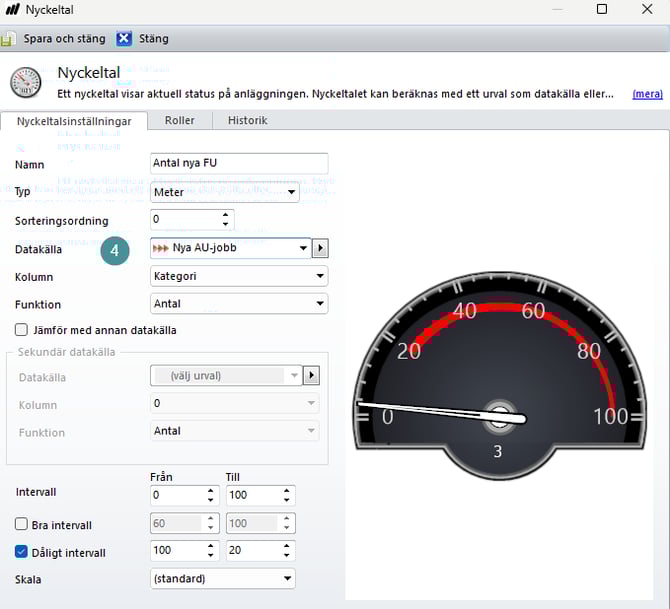Maximize the Nyckeltal window
670x609 pixels.
602,10
